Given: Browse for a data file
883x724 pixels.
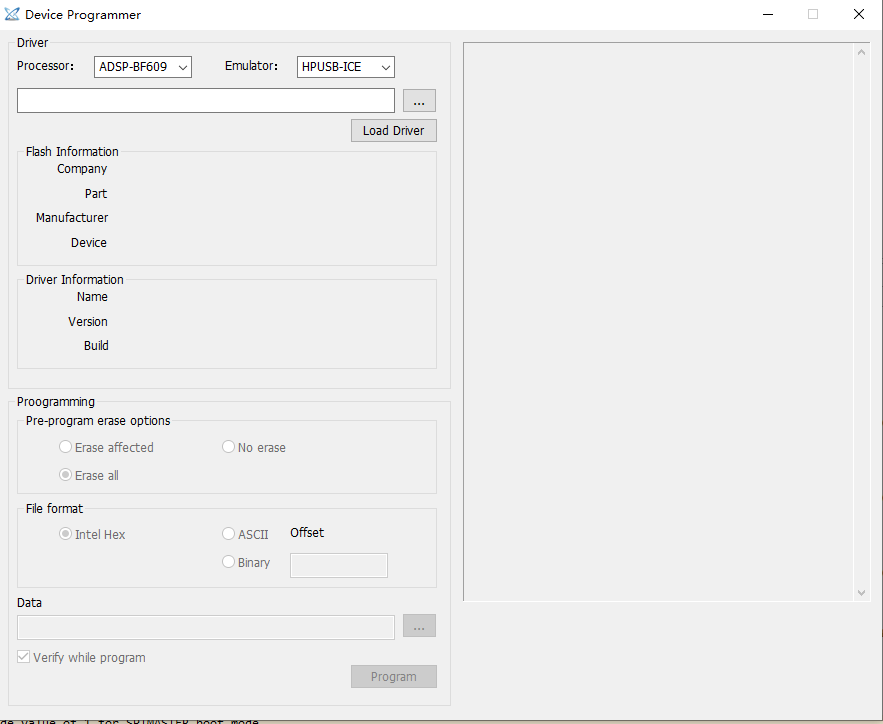Looking at the screenshot, I should [x=419, y=626].
